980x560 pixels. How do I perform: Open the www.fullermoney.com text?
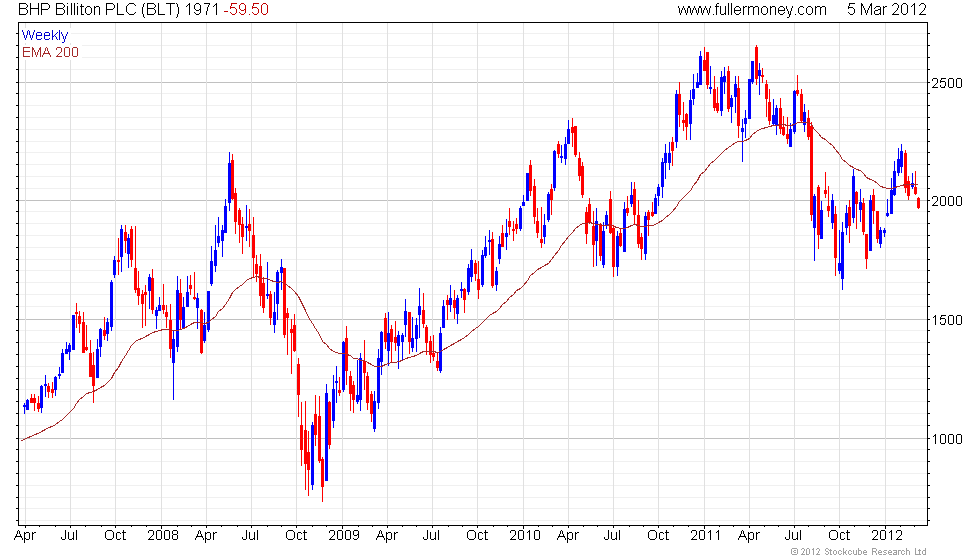click(x=752, y=9)
